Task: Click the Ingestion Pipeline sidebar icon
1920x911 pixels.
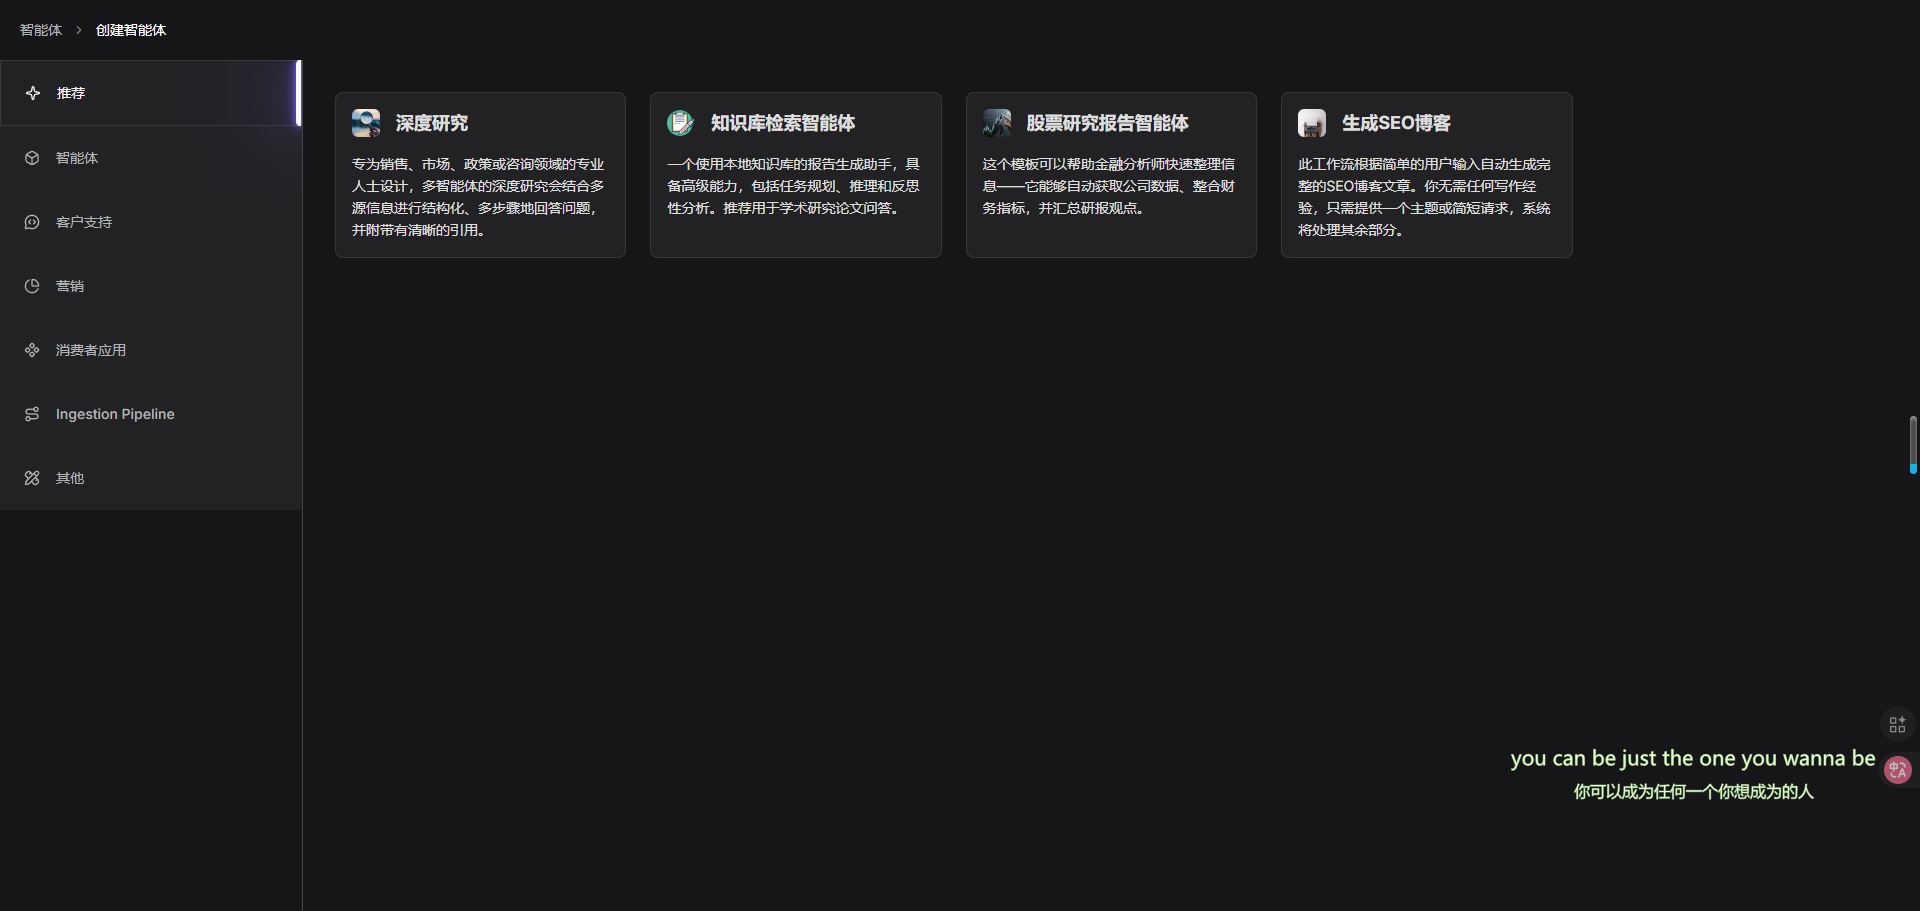Action: coord(32,414)
